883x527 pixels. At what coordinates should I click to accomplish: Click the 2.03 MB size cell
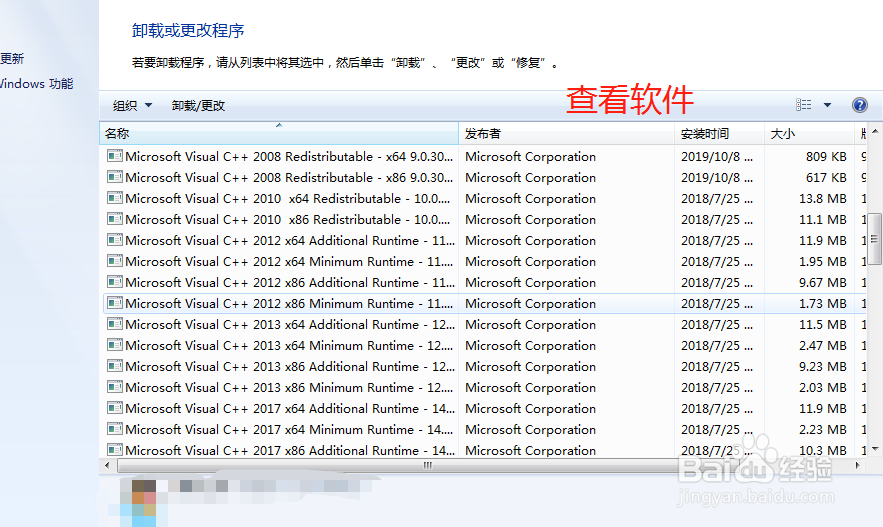[x=823, y=388]
